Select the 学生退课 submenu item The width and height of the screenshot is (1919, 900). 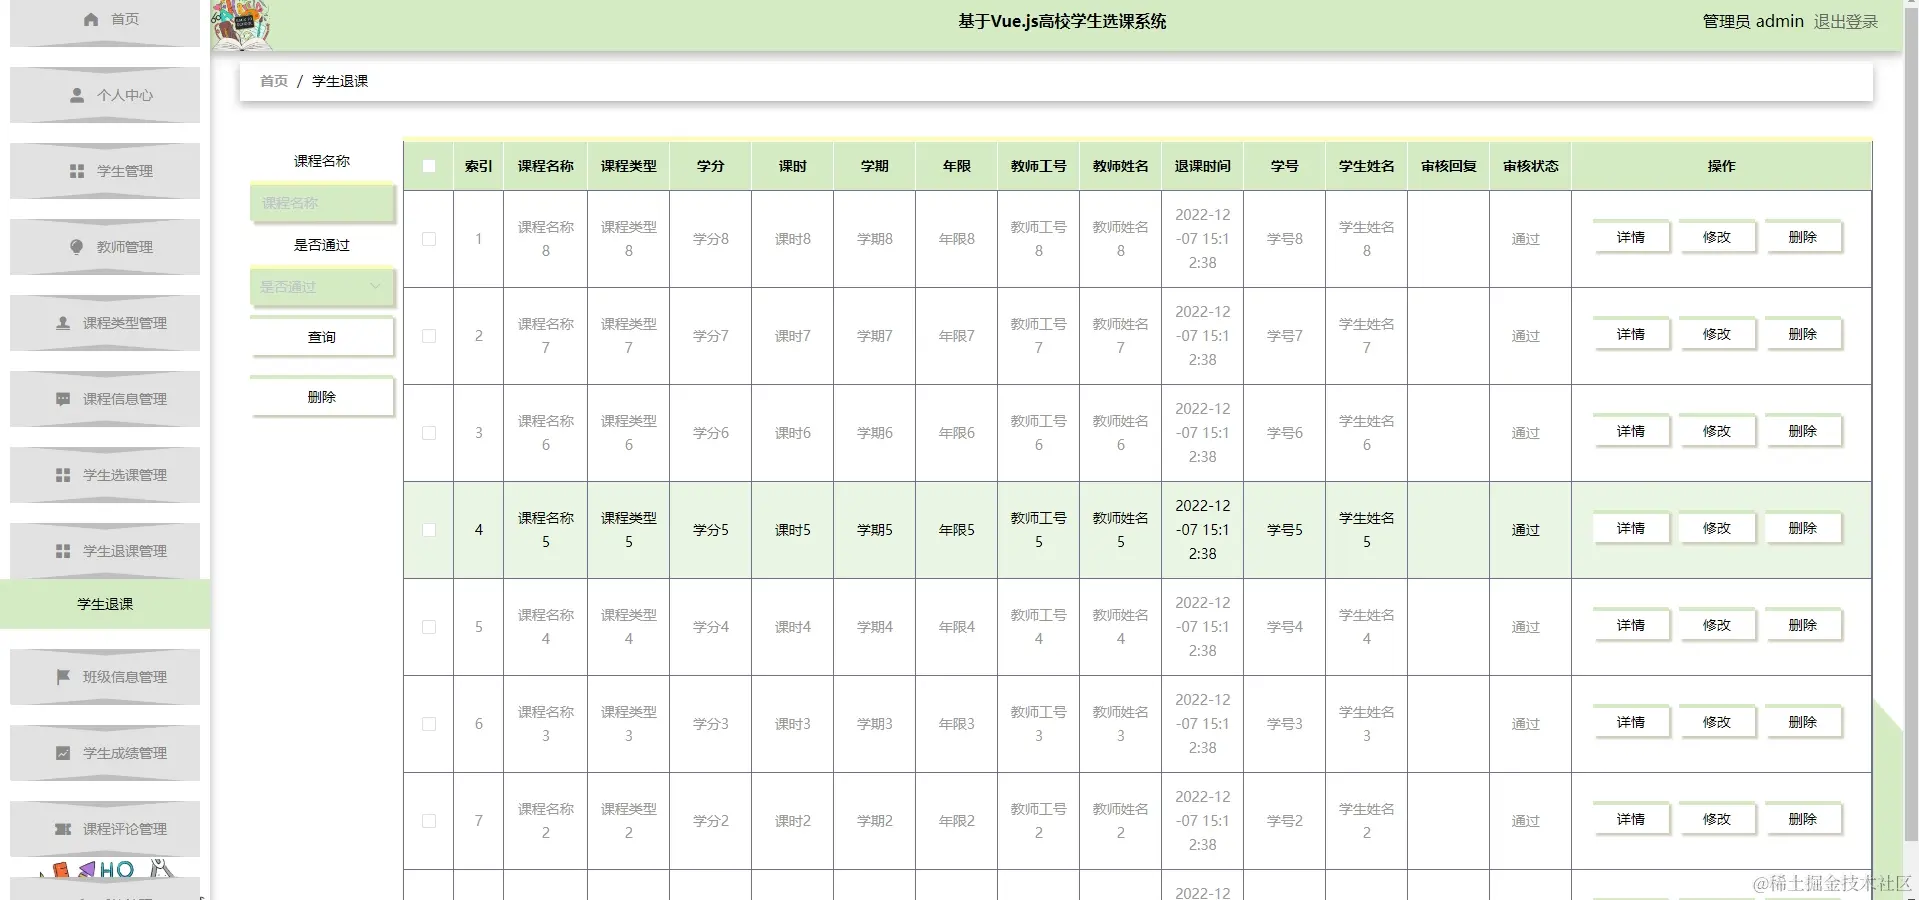coord(105,604)
